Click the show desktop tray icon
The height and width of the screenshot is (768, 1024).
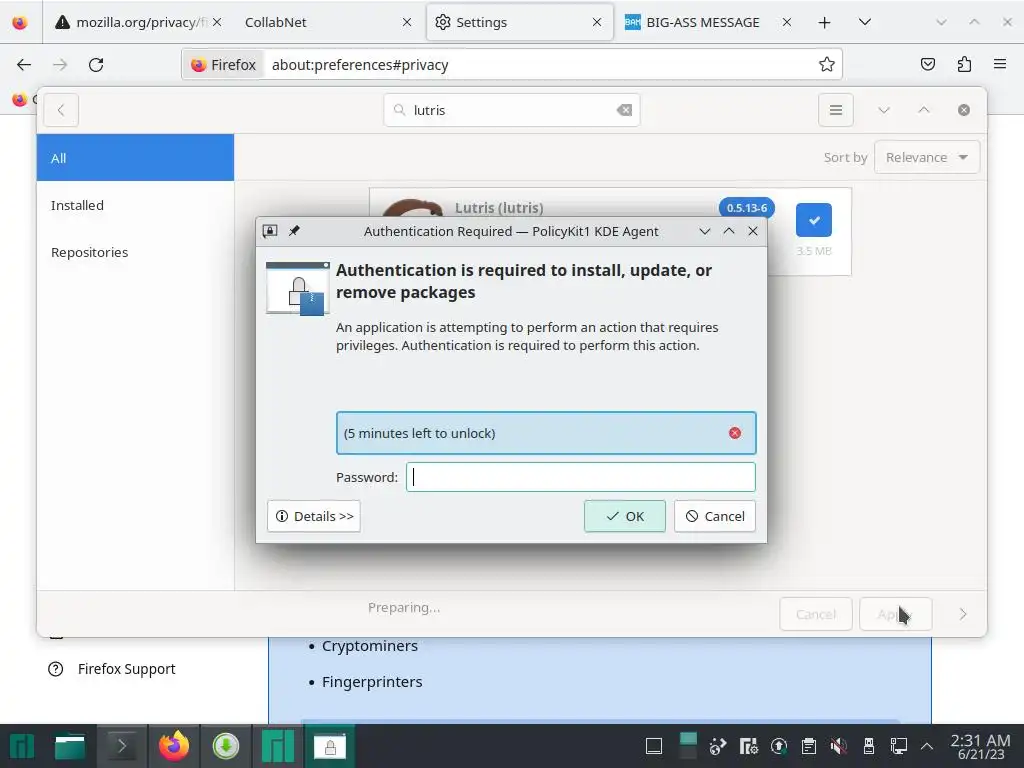654,746
